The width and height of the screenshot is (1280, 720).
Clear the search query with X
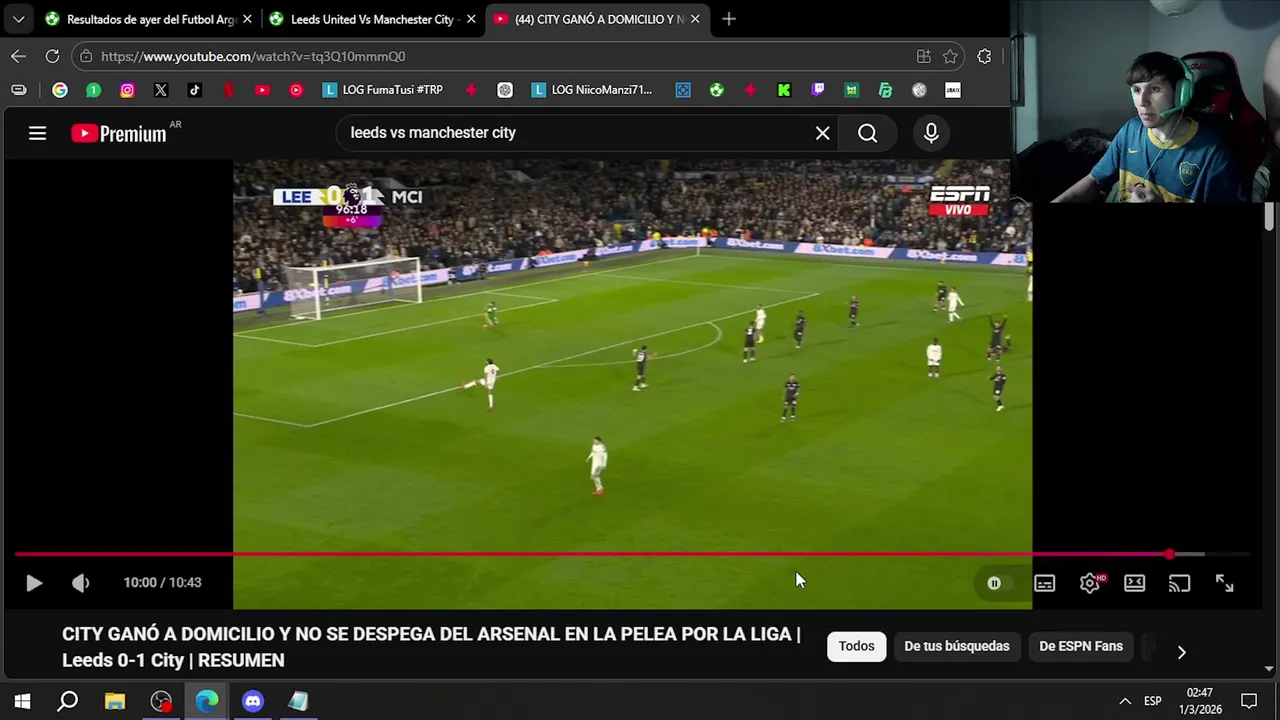coord(822,133)
